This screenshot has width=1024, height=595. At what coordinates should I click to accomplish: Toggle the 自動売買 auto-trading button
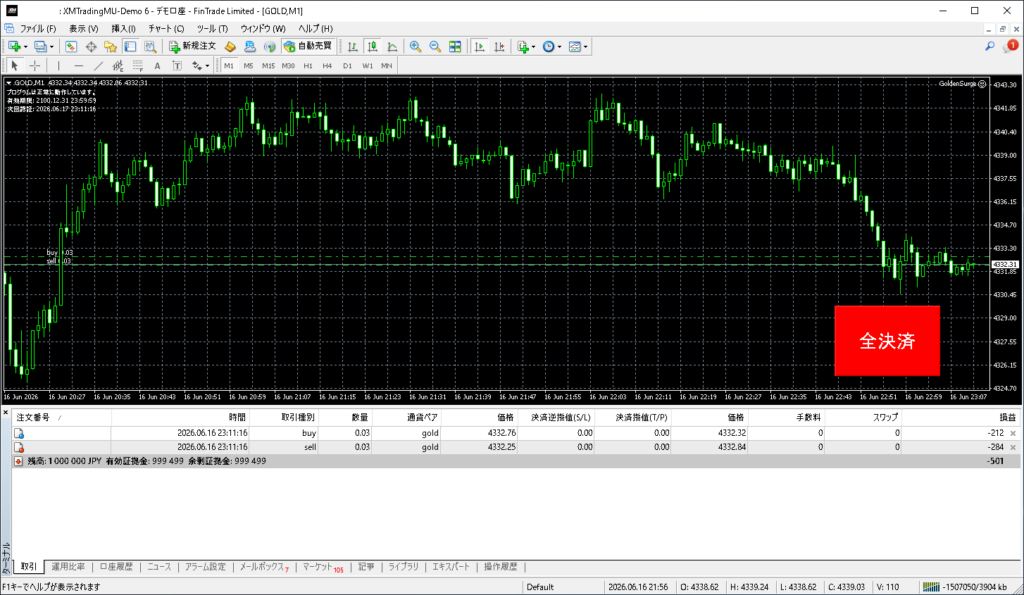point(308,46)
